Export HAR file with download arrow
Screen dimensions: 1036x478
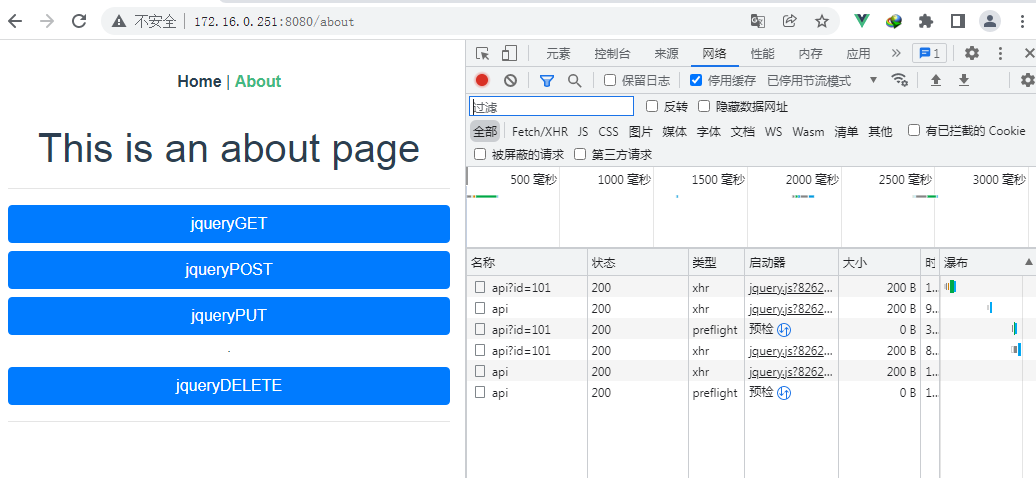click(x=964, y=81)
